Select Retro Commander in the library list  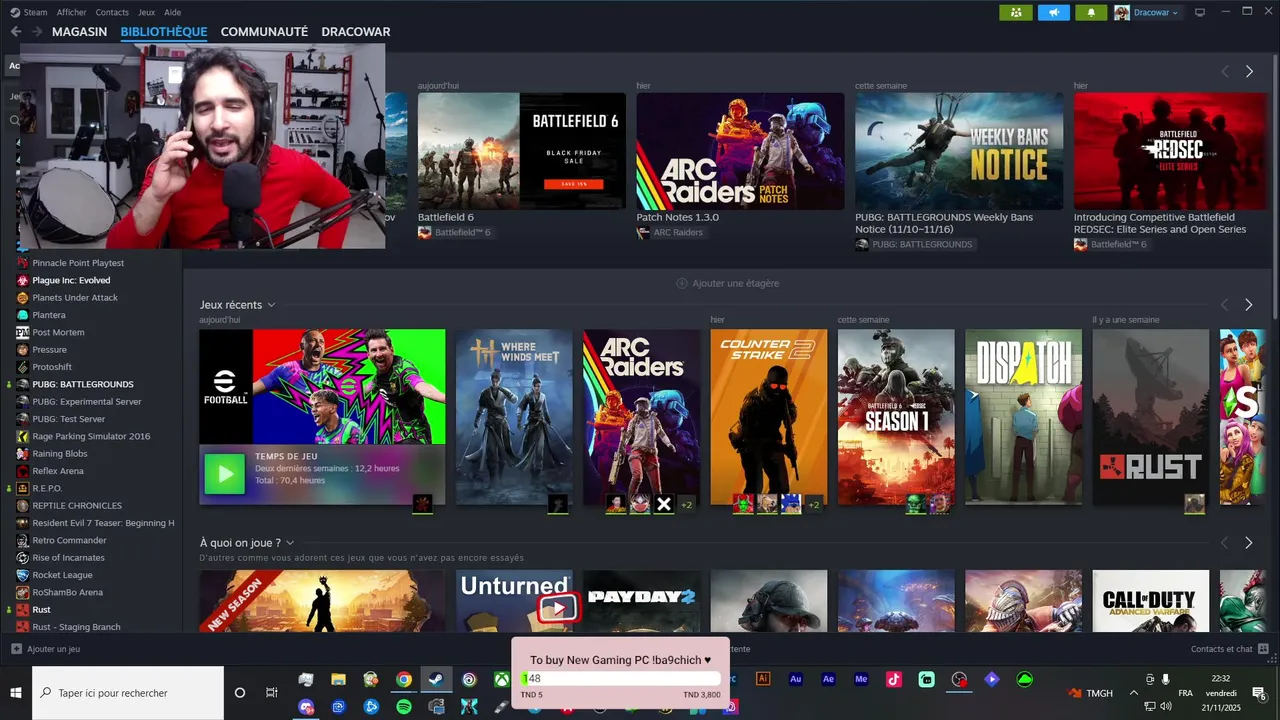coord(69,540)
